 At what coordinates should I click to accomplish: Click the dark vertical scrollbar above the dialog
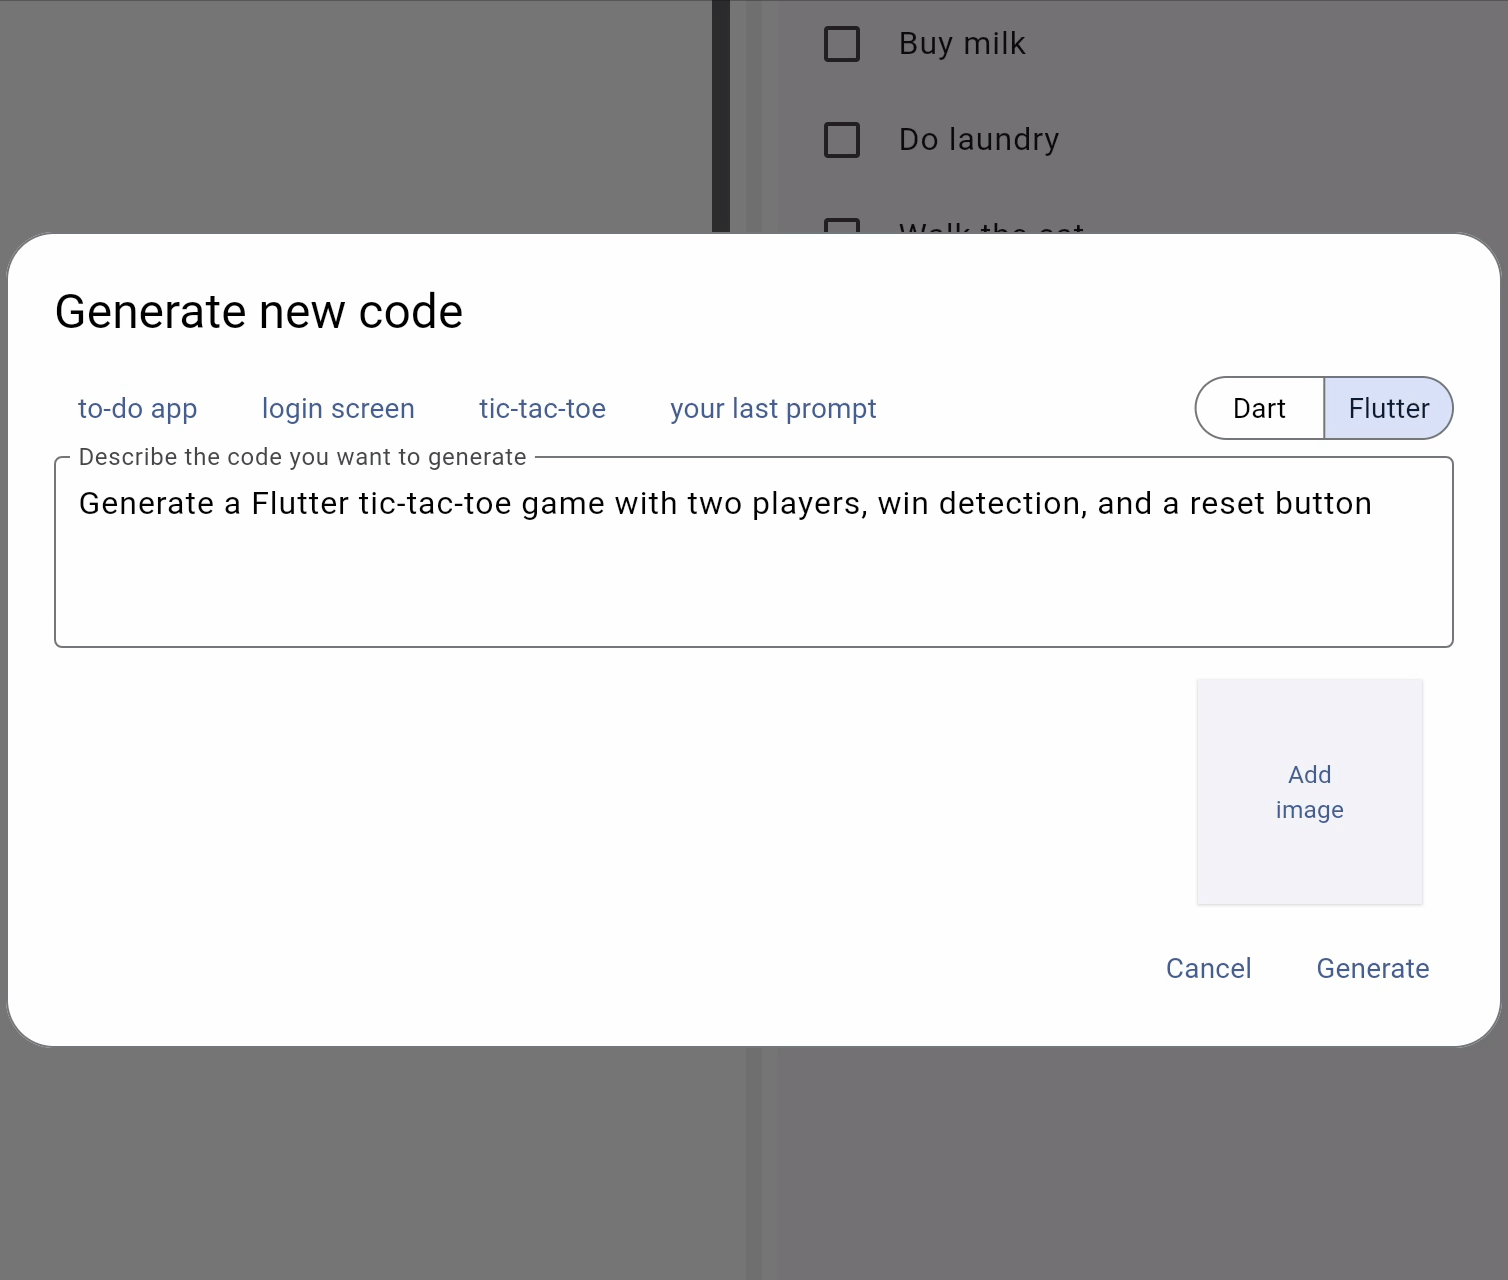(721, 116)
